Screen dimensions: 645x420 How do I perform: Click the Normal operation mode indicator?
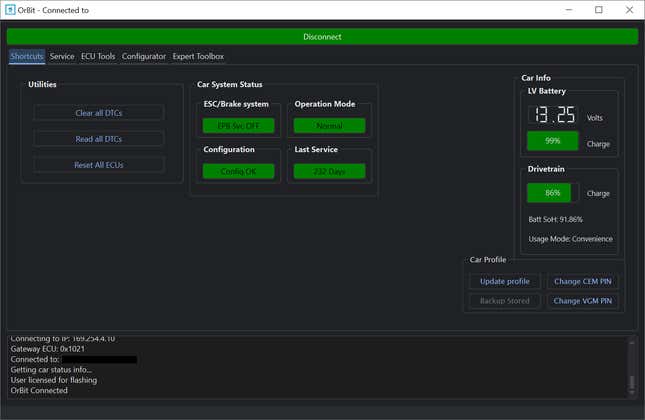tap(329, 126)
